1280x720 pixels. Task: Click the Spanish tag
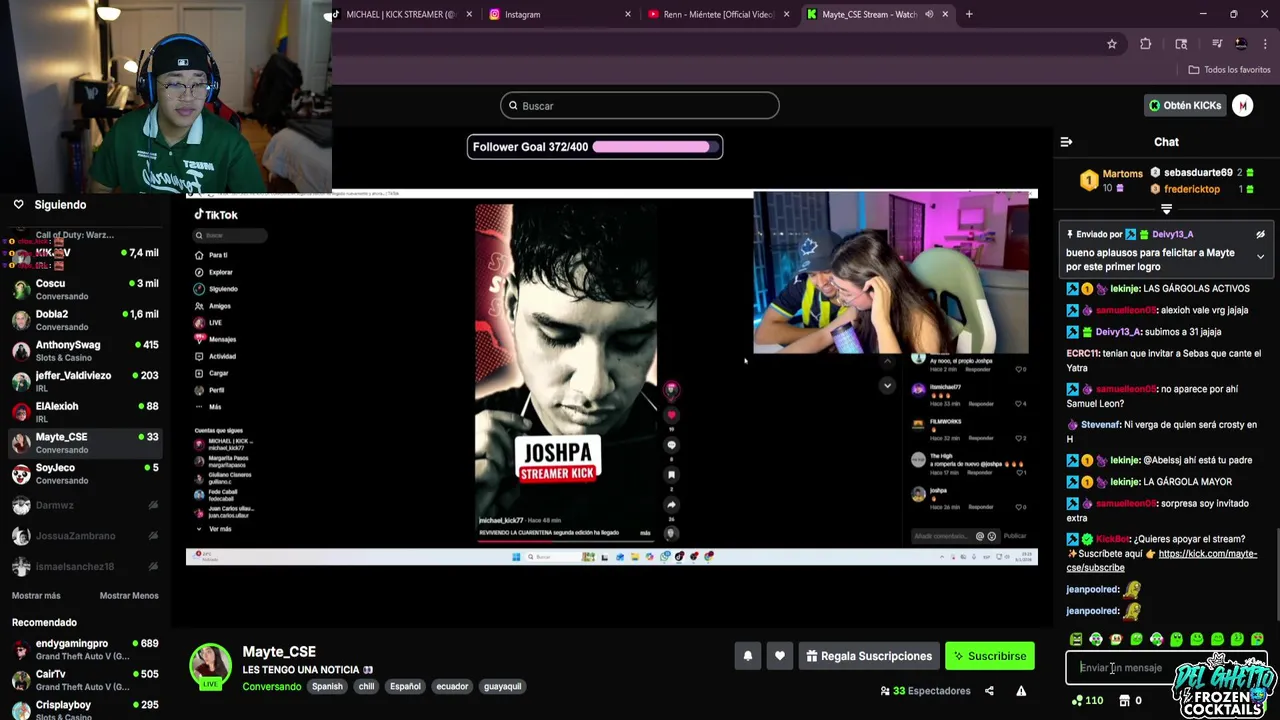click(327, 687)
